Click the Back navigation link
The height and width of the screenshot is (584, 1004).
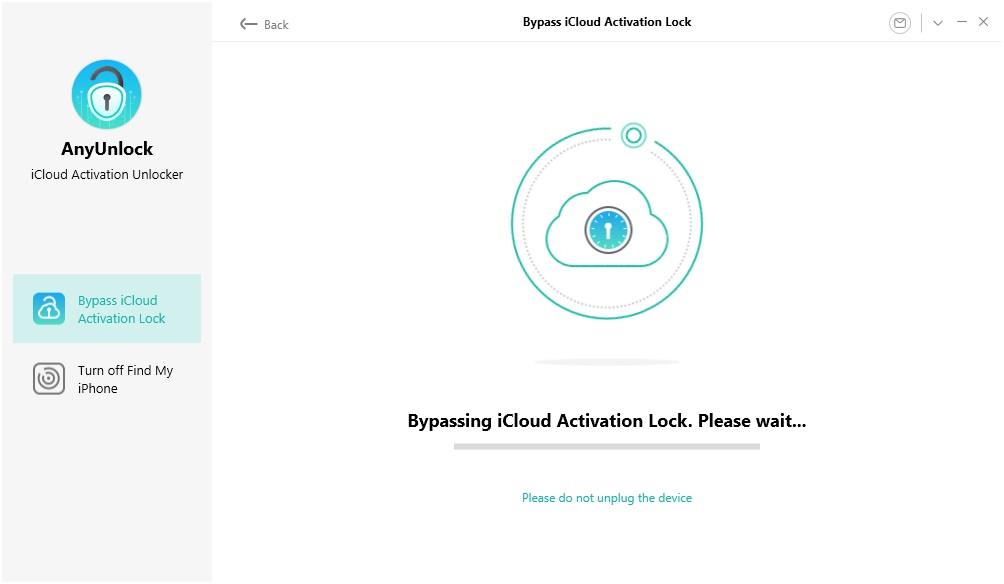click(264, 24)
